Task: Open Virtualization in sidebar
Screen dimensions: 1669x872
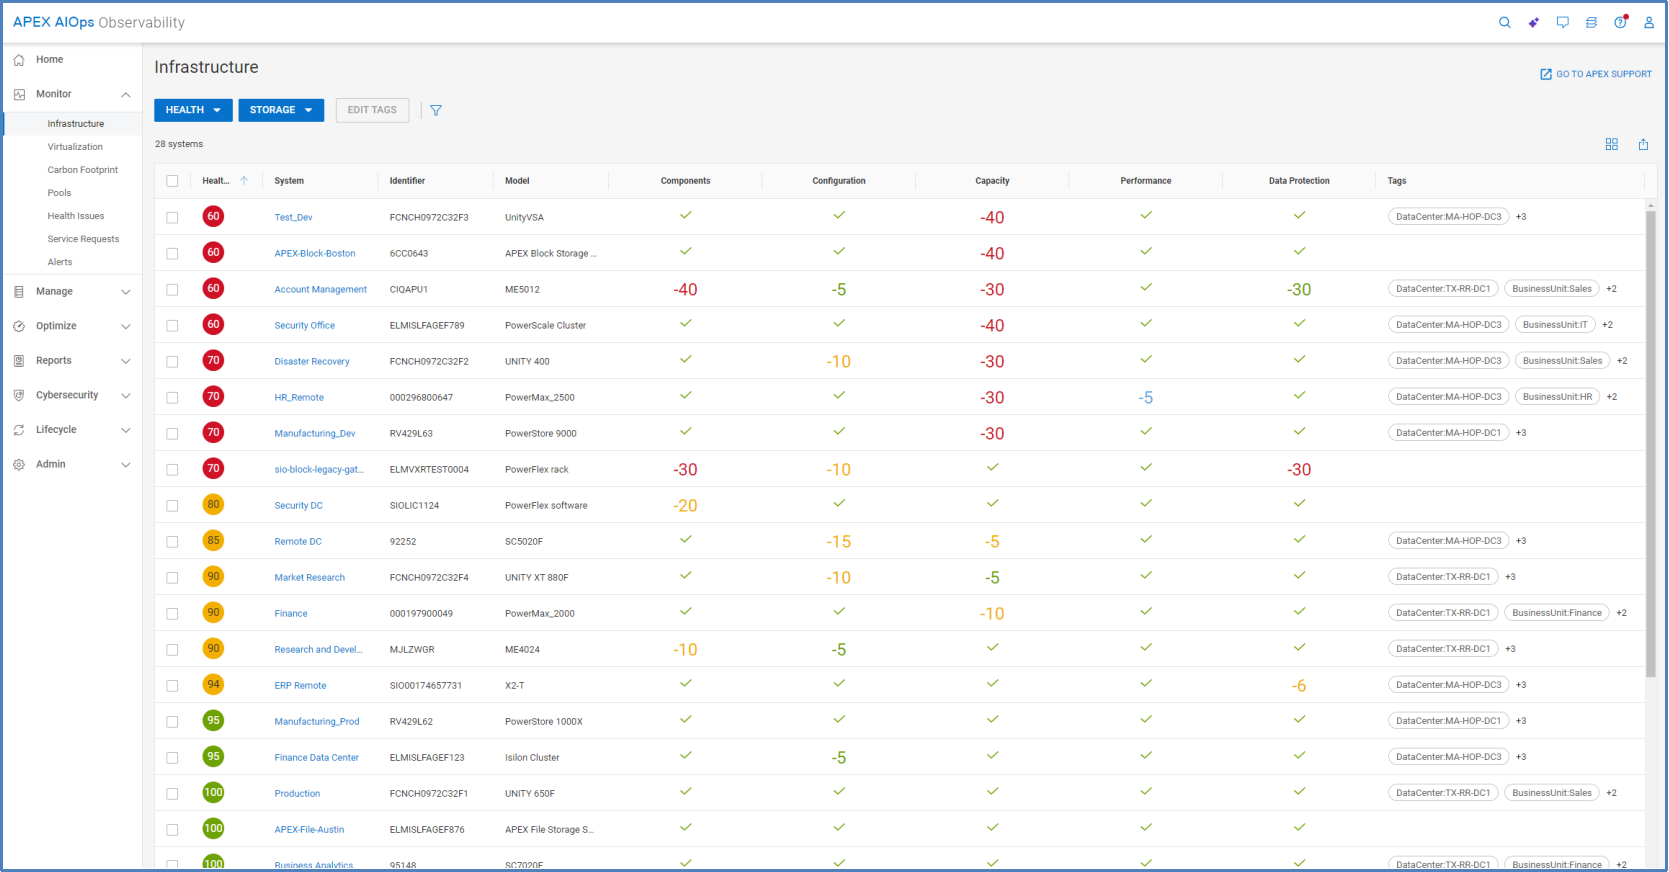Action: [75, 147]
